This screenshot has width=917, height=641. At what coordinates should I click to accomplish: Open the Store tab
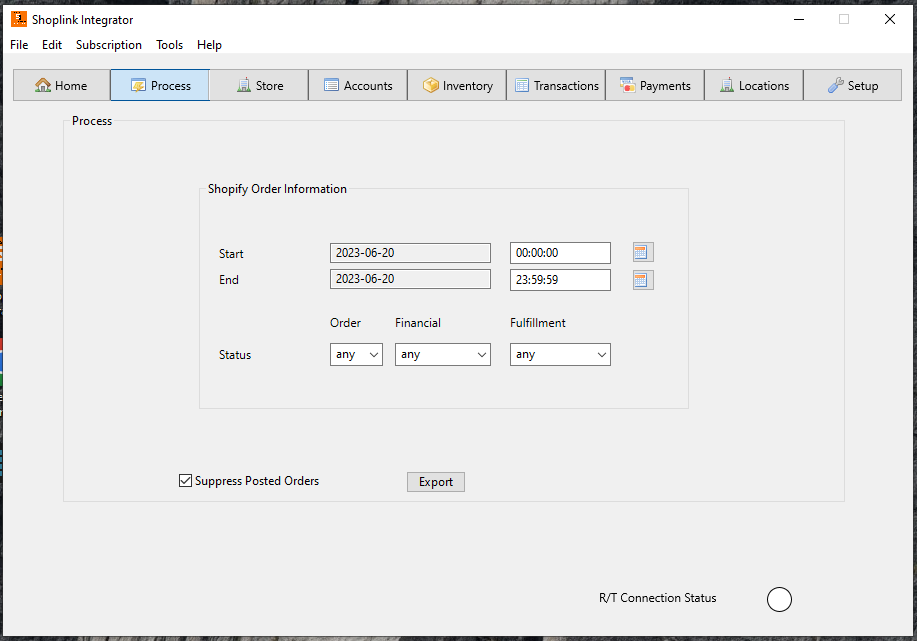[259, 85]
